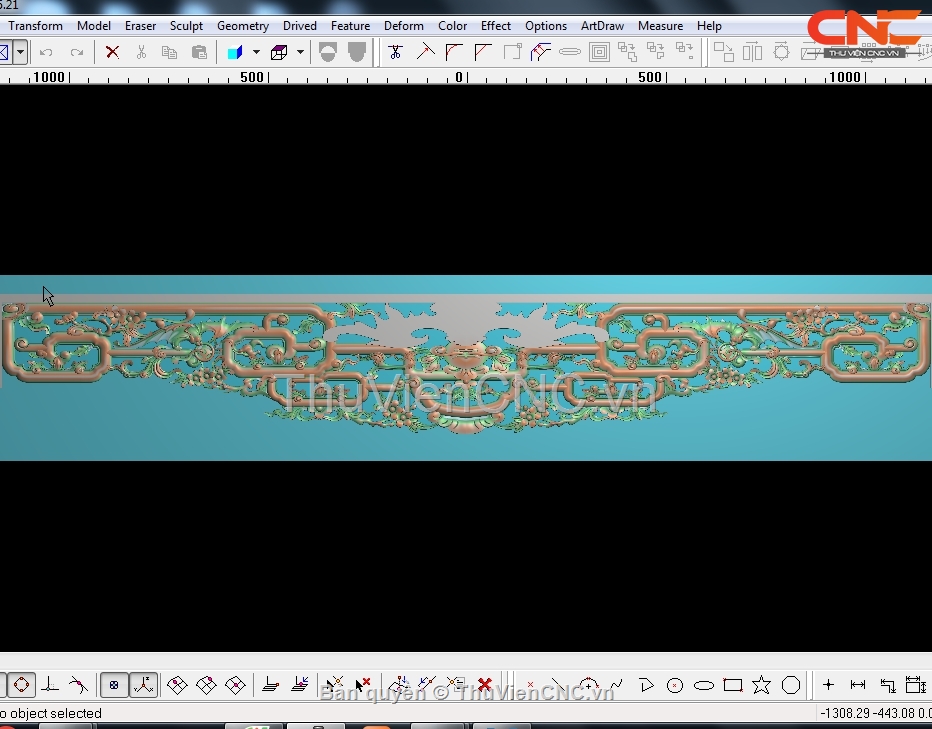Select the rectangle drawing tool
The width and height of the screenshot is (932, 729).
733,685
